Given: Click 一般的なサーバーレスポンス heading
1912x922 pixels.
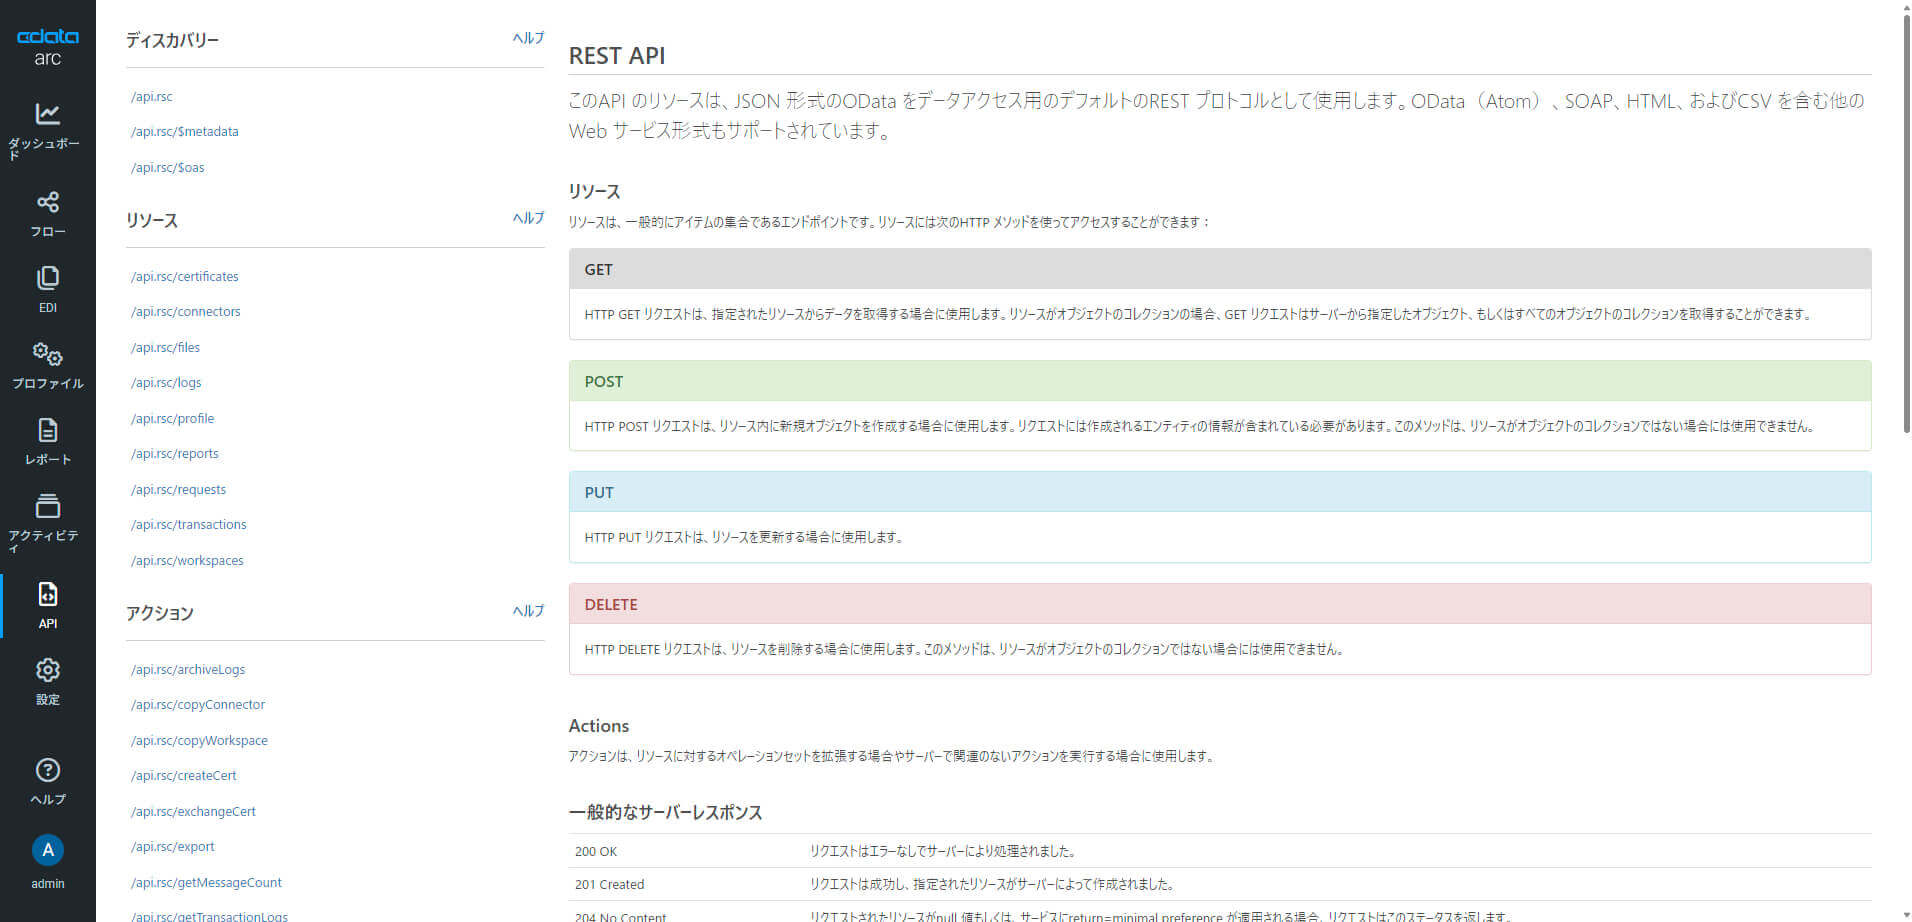Looking at the screenshot, I should (x=665, y=813).
